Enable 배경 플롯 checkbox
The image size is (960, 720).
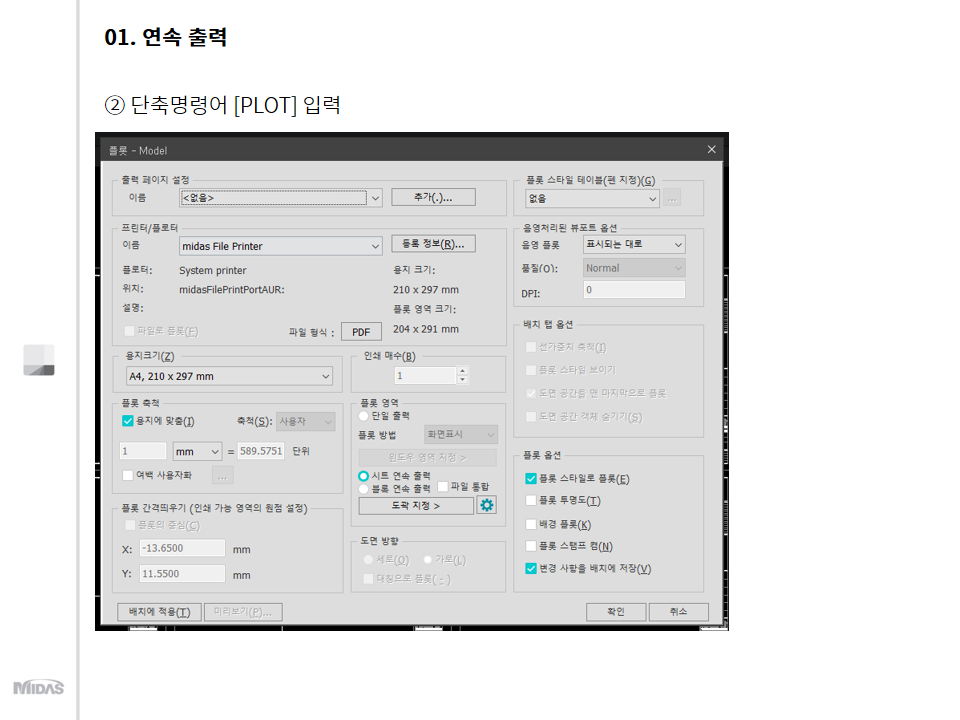531,524
